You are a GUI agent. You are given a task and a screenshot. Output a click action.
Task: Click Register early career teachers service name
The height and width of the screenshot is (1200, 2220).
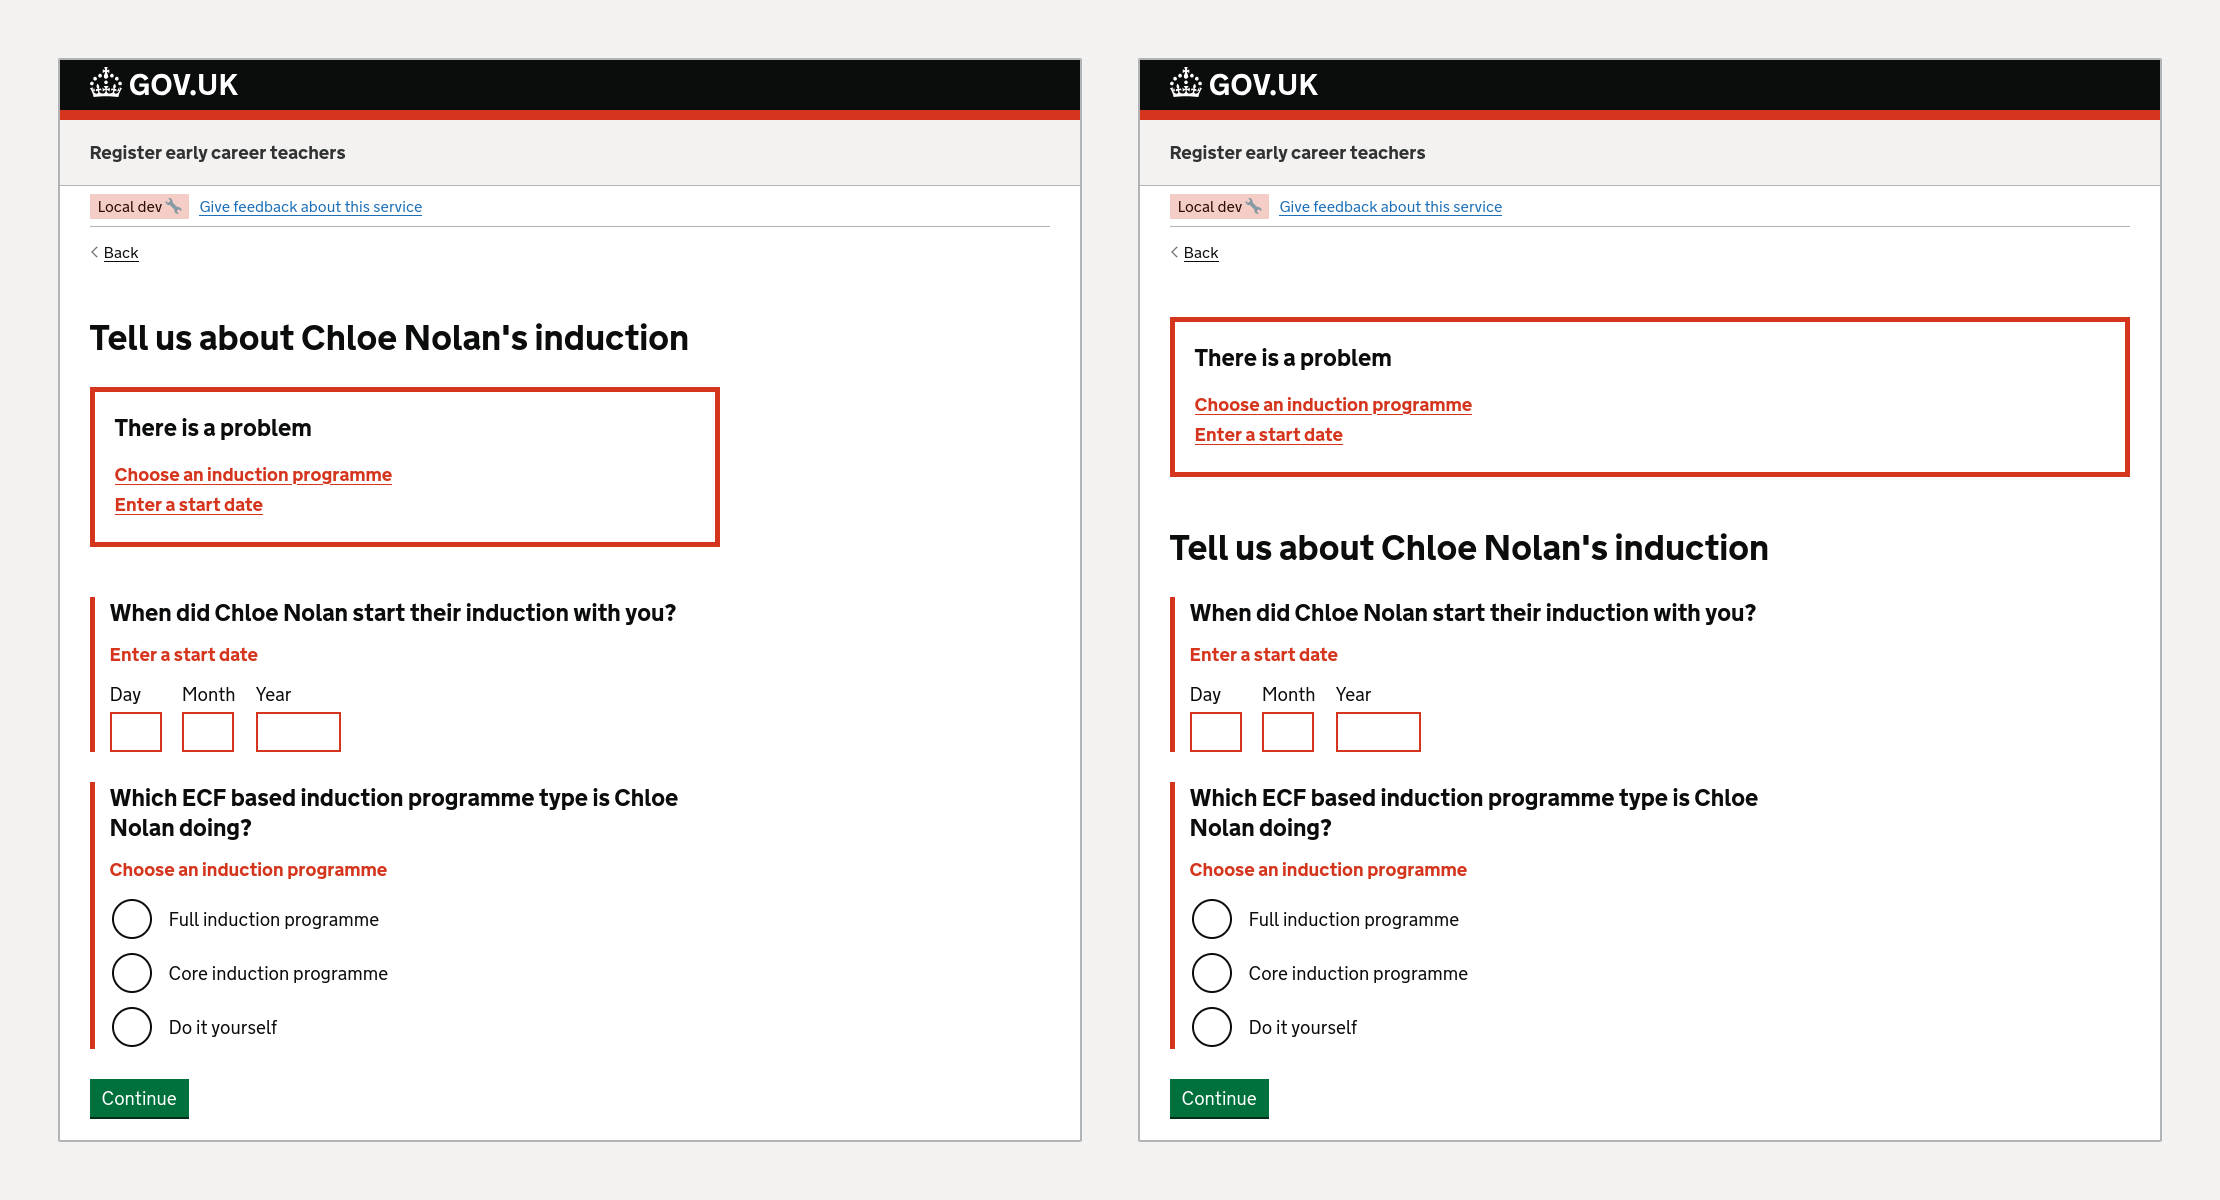[217, 152]
